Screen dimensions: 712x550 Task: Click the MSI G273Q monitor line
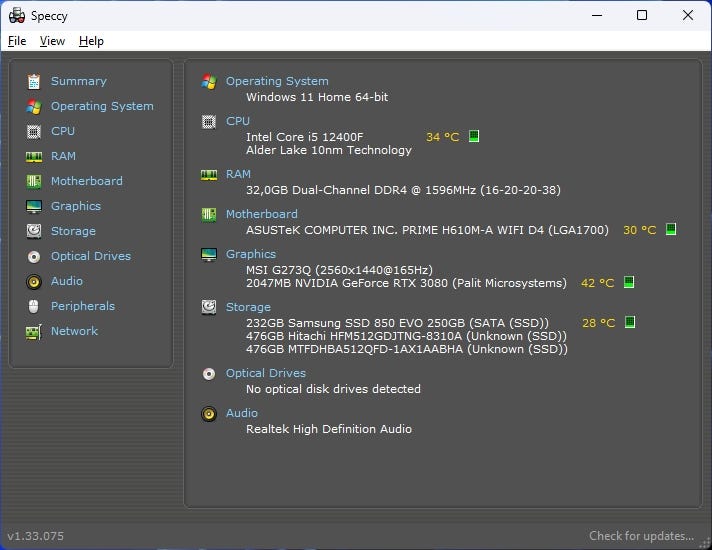[x=339, y=270]
